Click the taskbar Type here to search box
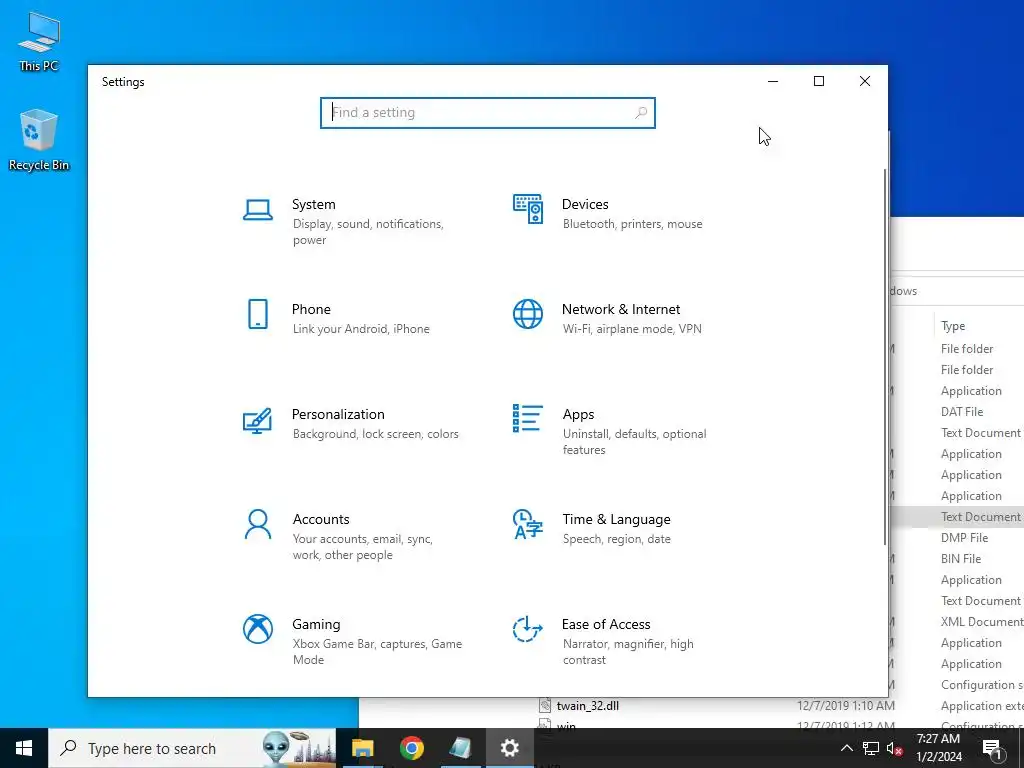Screen dimensions: 1024x768 pos(192,748)
